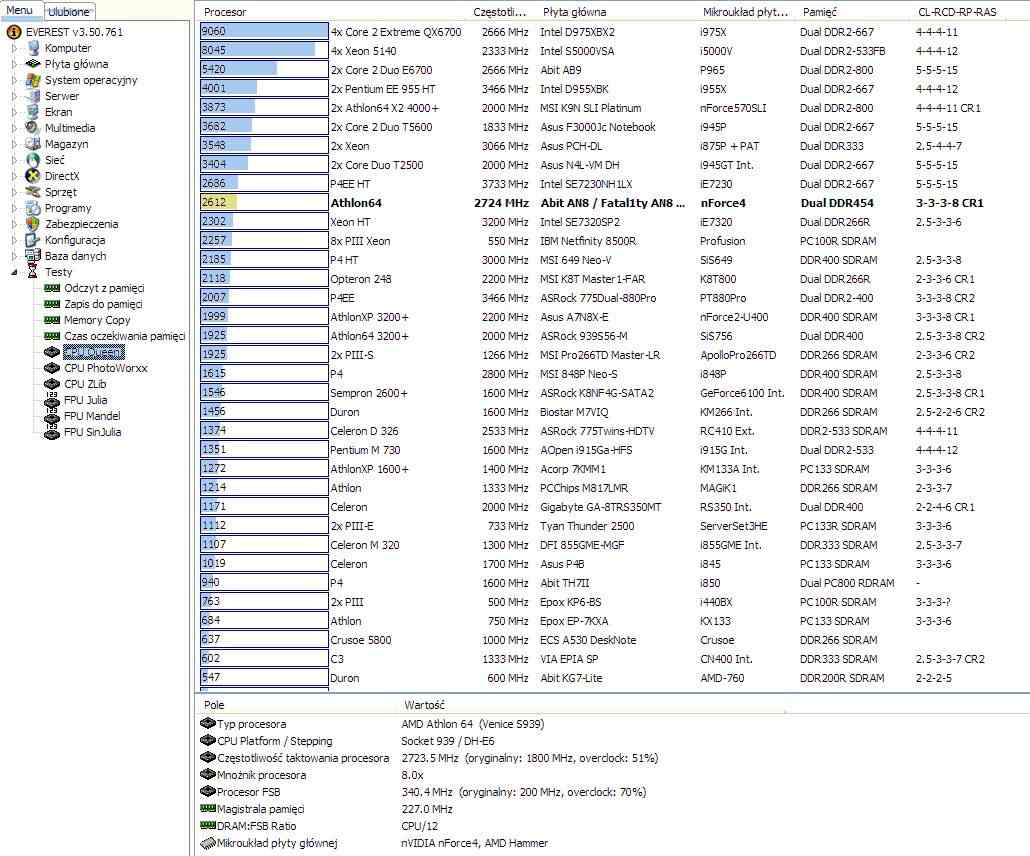Expand the Płyta główna tree node

click(x=14, y=64)
